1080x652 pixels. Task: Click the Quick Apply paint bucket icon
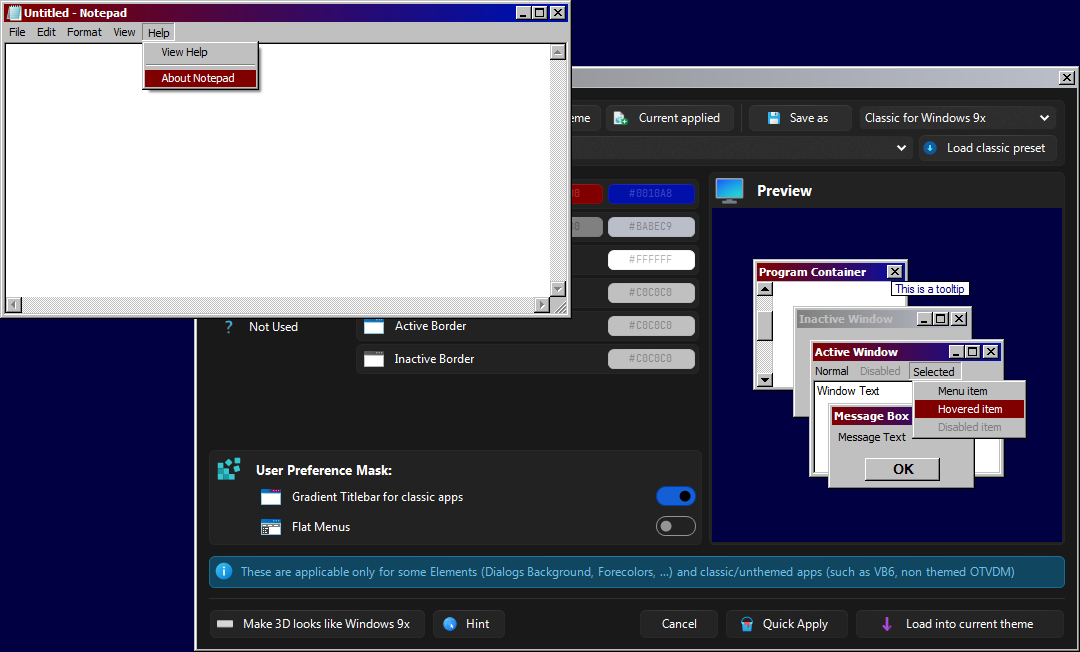[x=747, y=624]
